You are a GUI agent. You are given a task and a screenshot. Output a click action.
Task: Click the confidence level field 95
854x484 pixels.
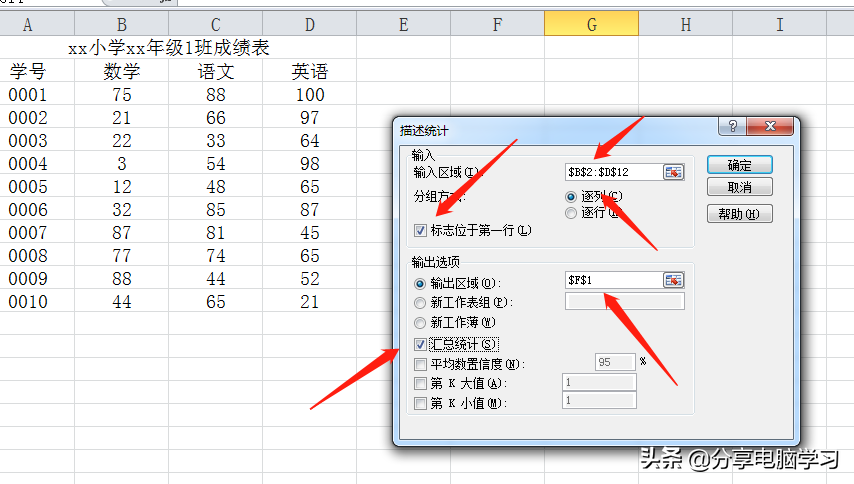615,362
